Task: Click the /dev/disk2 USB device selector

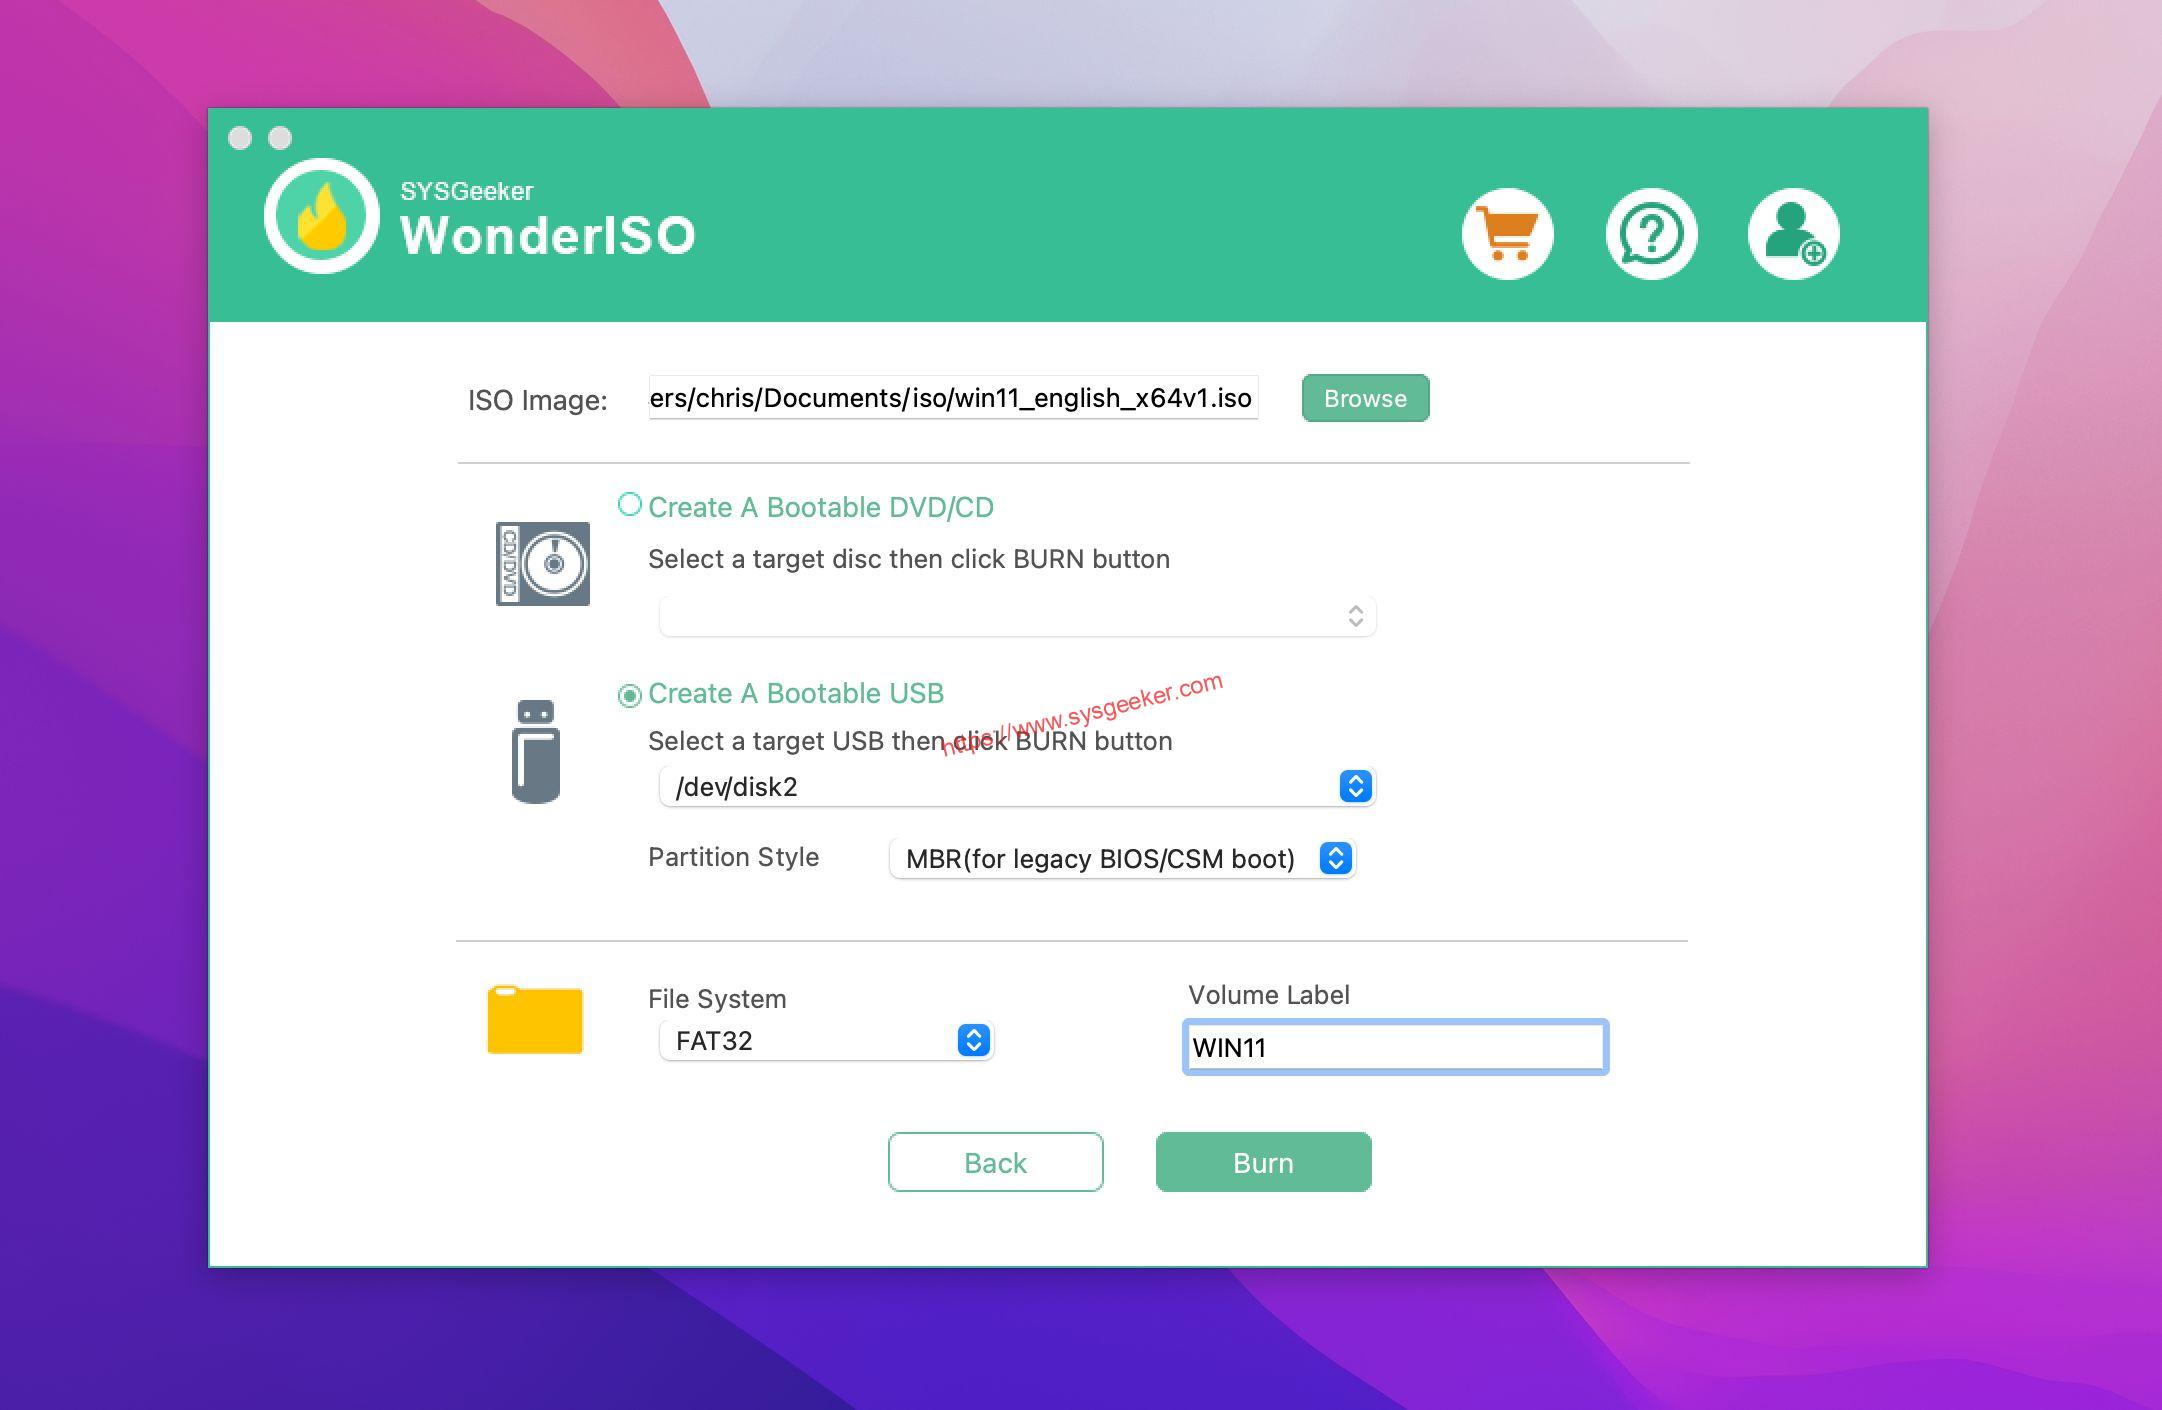Action: pyautogui.click(x=1016, y=786)
